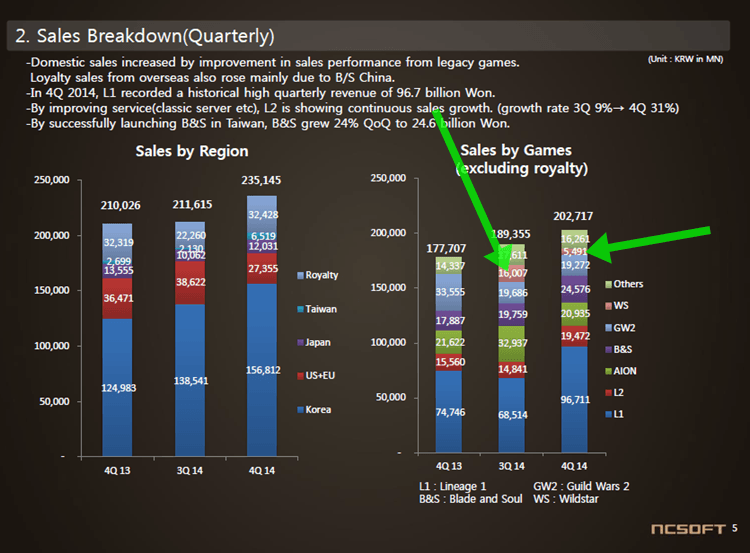Click the 138,541 Korea value in 3Q 14
The height and width of the screenshot is (553, 750).
191,381
